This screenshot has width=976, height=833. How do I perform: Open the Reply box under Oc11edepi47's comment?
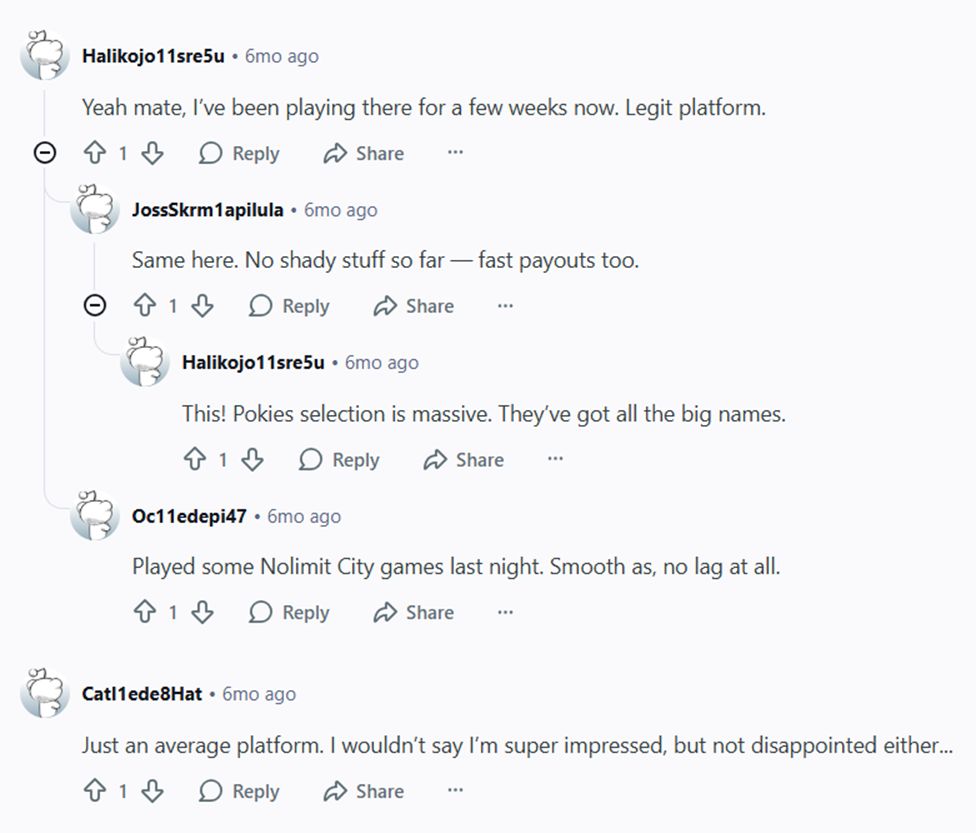pyautogui.click(x=290, y=612)
